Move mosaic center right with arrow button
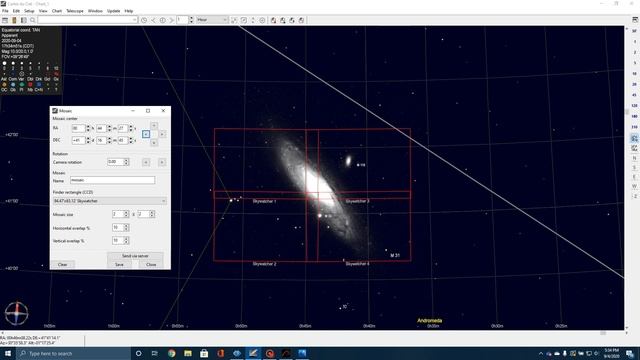Viewport: 640px width, 360px height. coord(162,134)
